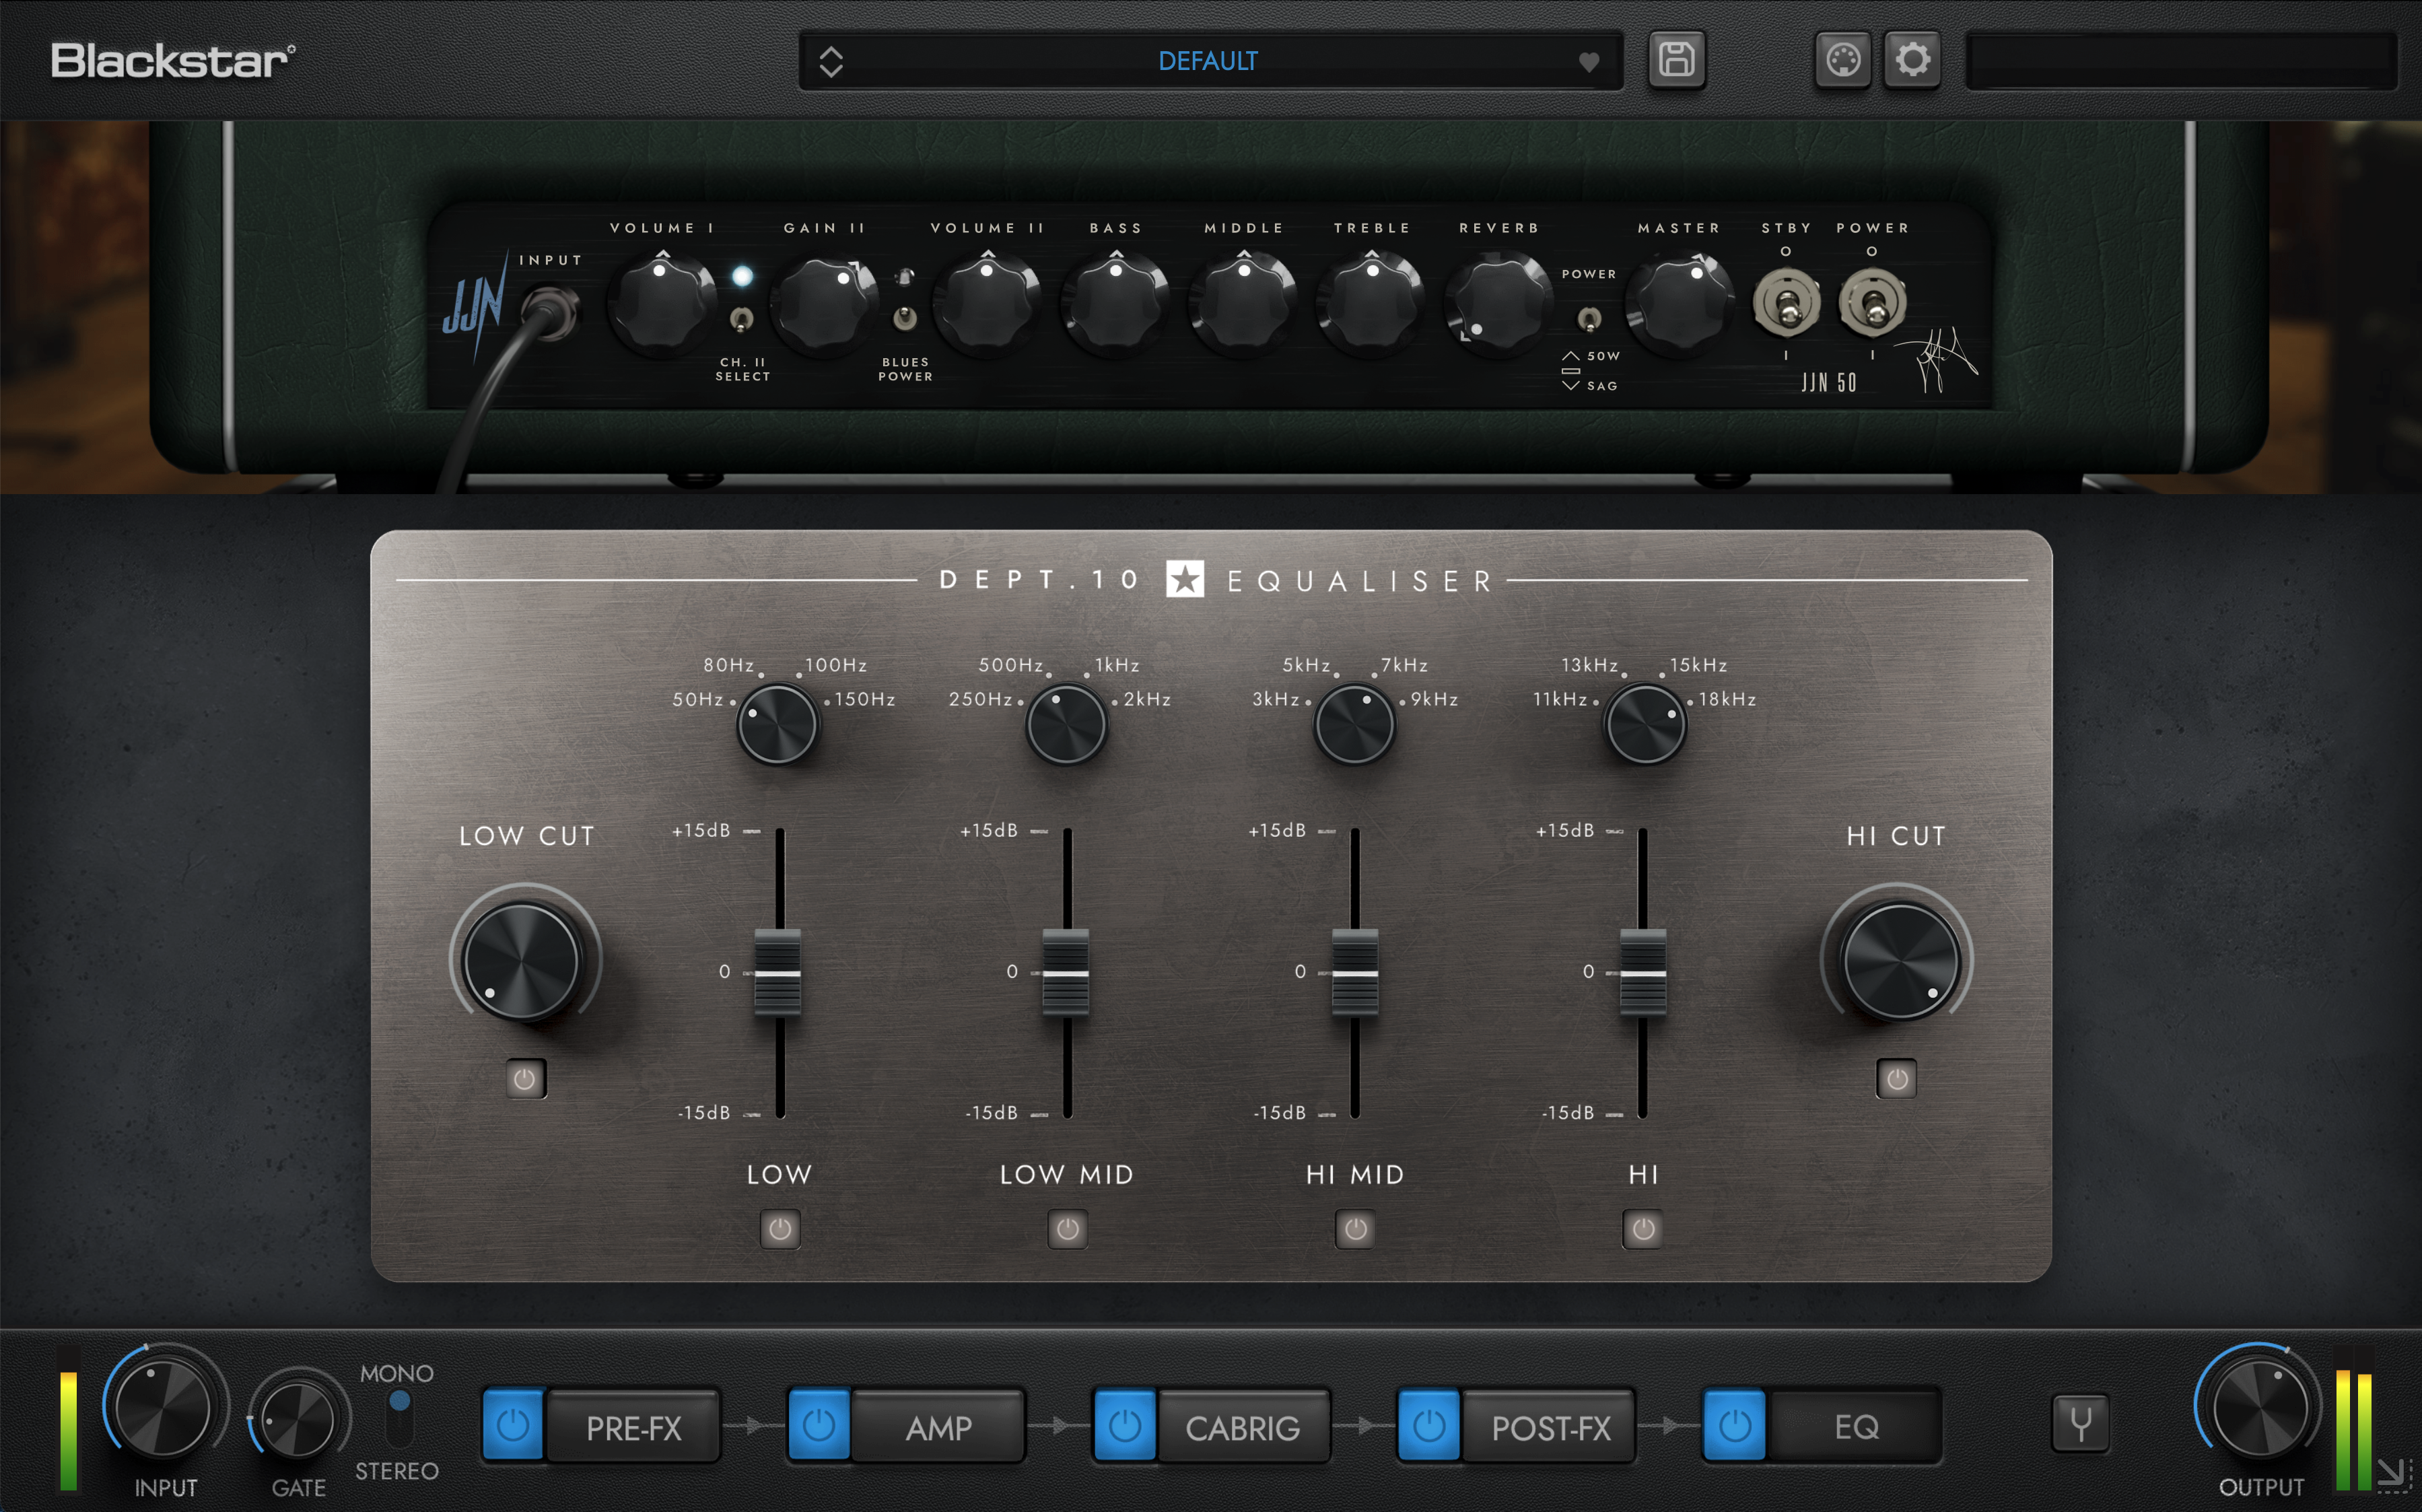Click the preset up/down stepper arrows
The height and width of the screenshot is (1512, 2422).
coord(831,62)
